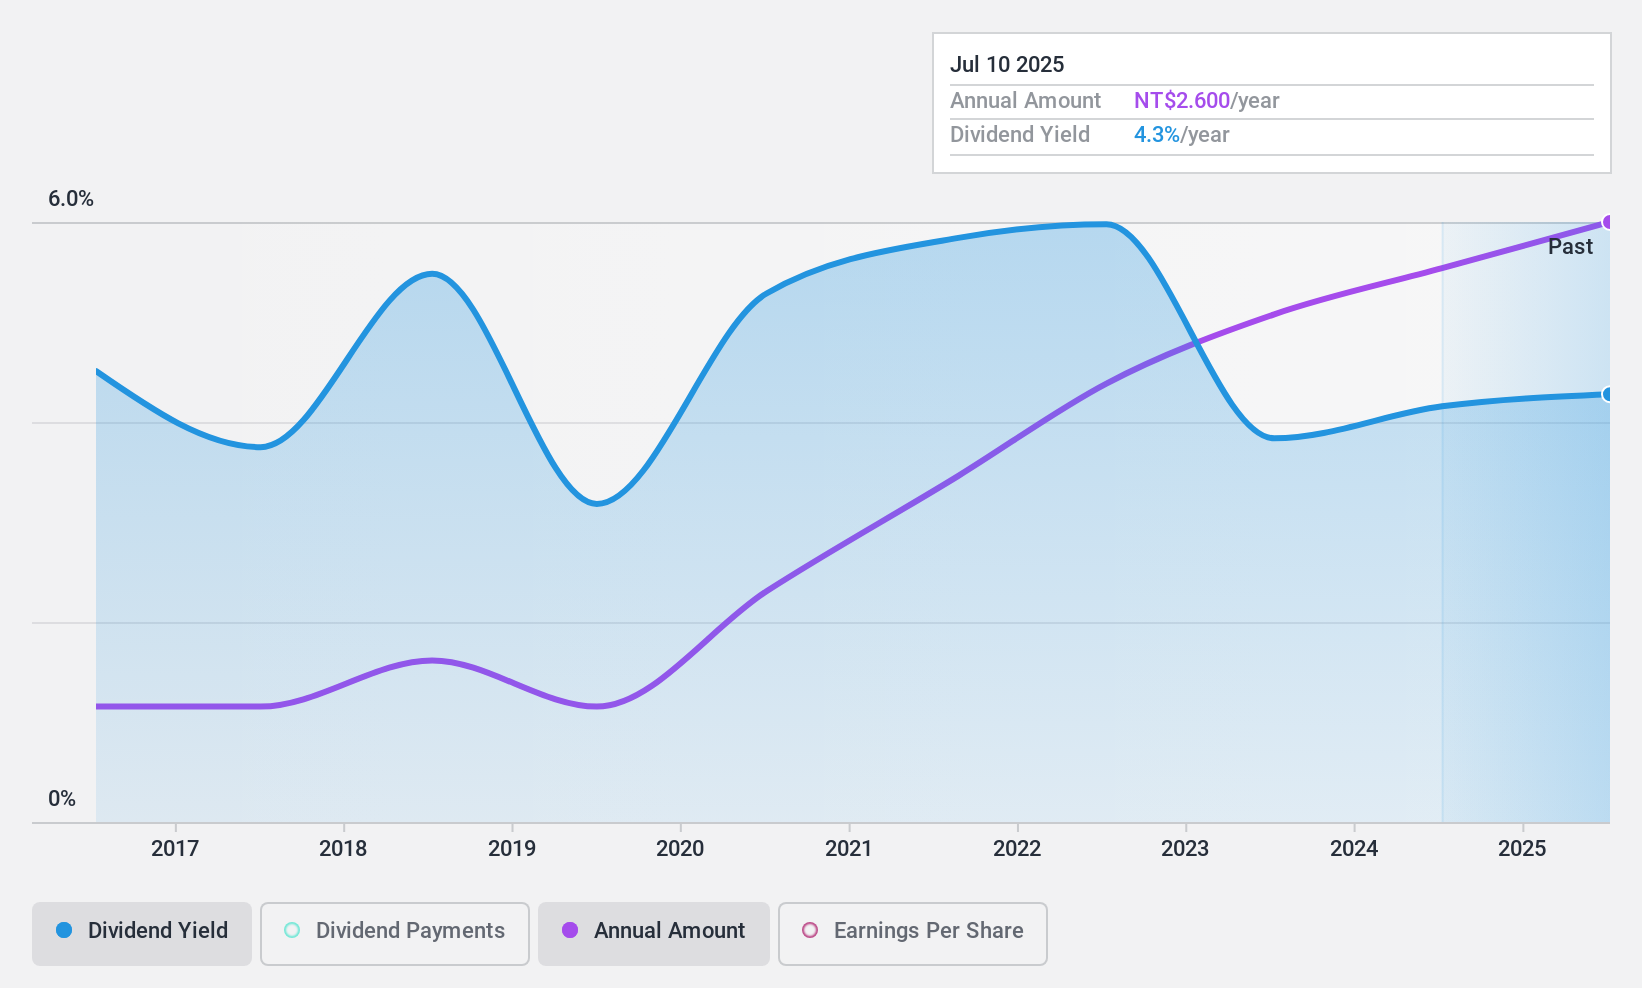
Task: Click the 2020 x-axis label
Action: pos(680,849)
